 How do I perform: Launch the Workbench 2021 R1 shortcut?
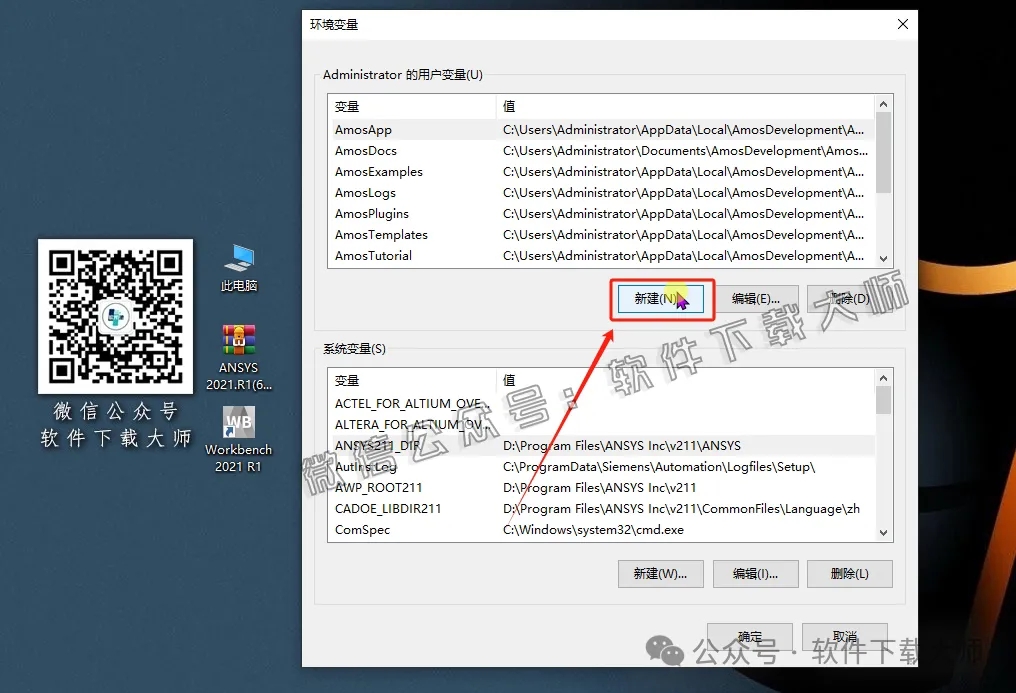coord(239,425)
